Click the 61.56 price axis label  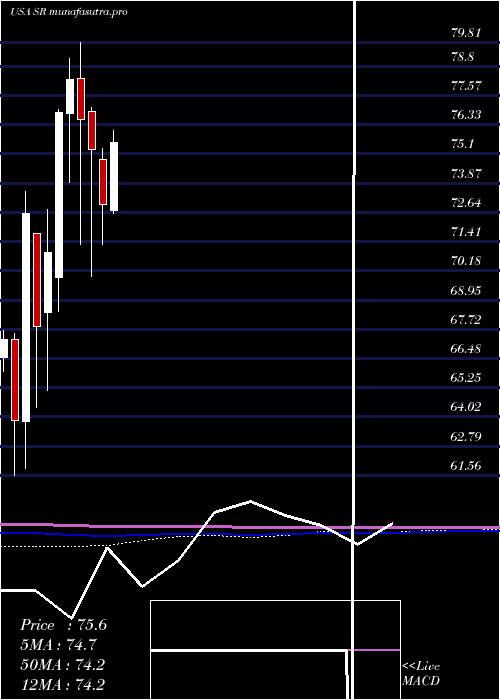466,466
